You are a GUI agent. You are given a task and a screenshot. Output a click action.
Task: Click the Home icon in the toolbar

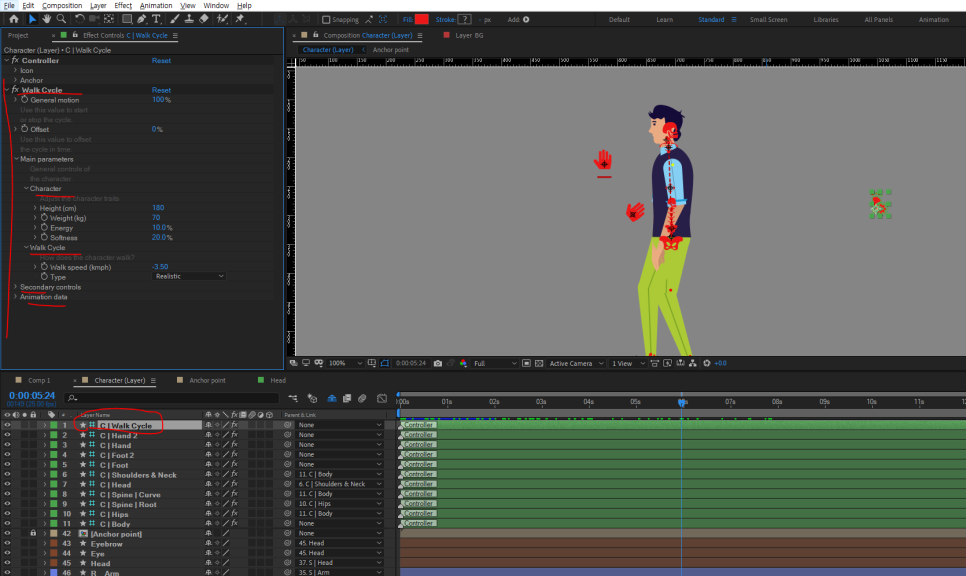[x=13, y=19]
